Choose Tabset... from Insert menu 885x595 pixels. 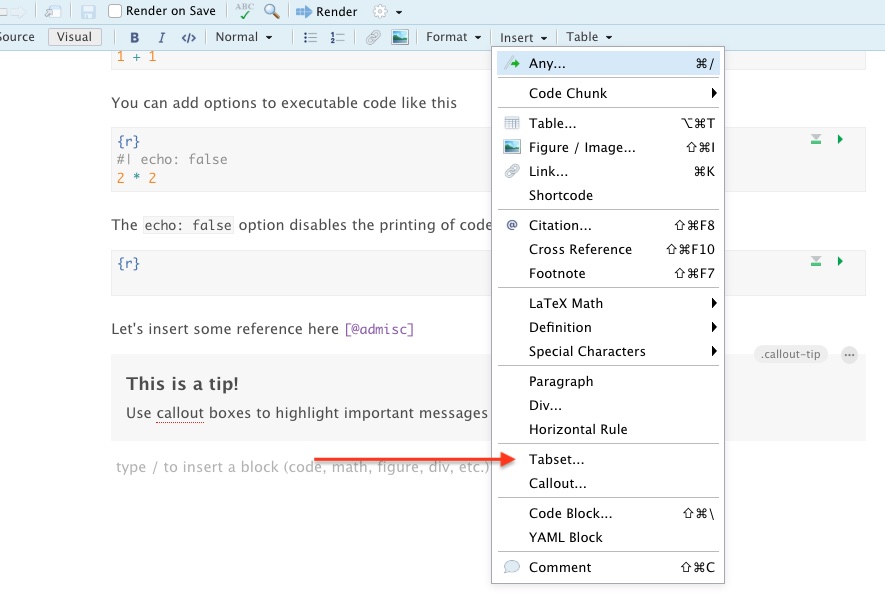(x=608, y=460)
